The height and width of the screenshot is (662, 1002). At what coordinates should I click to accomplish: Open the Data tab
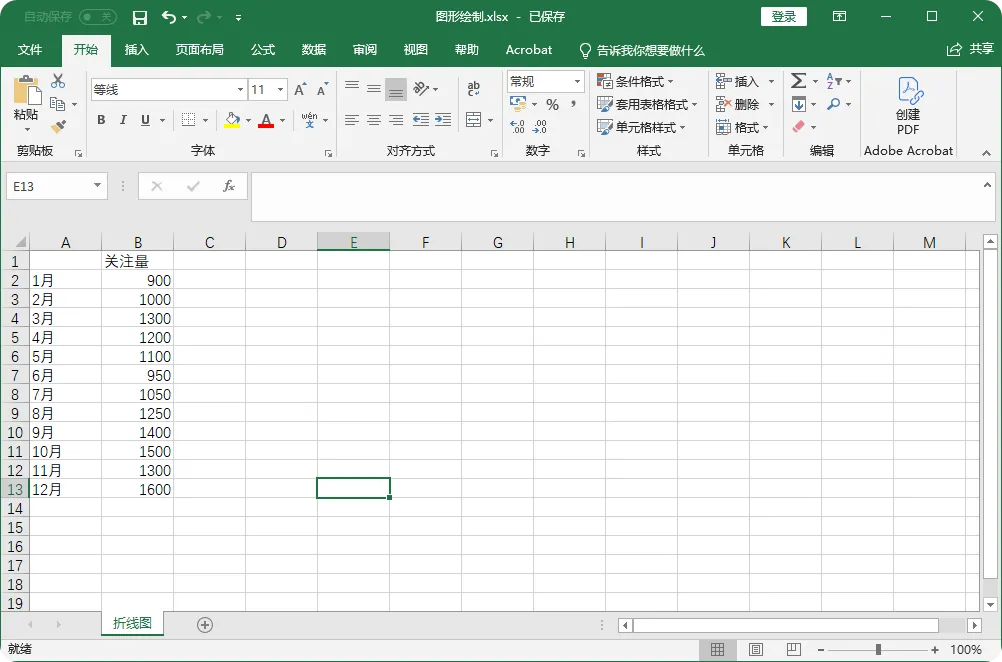coord(314,50)
